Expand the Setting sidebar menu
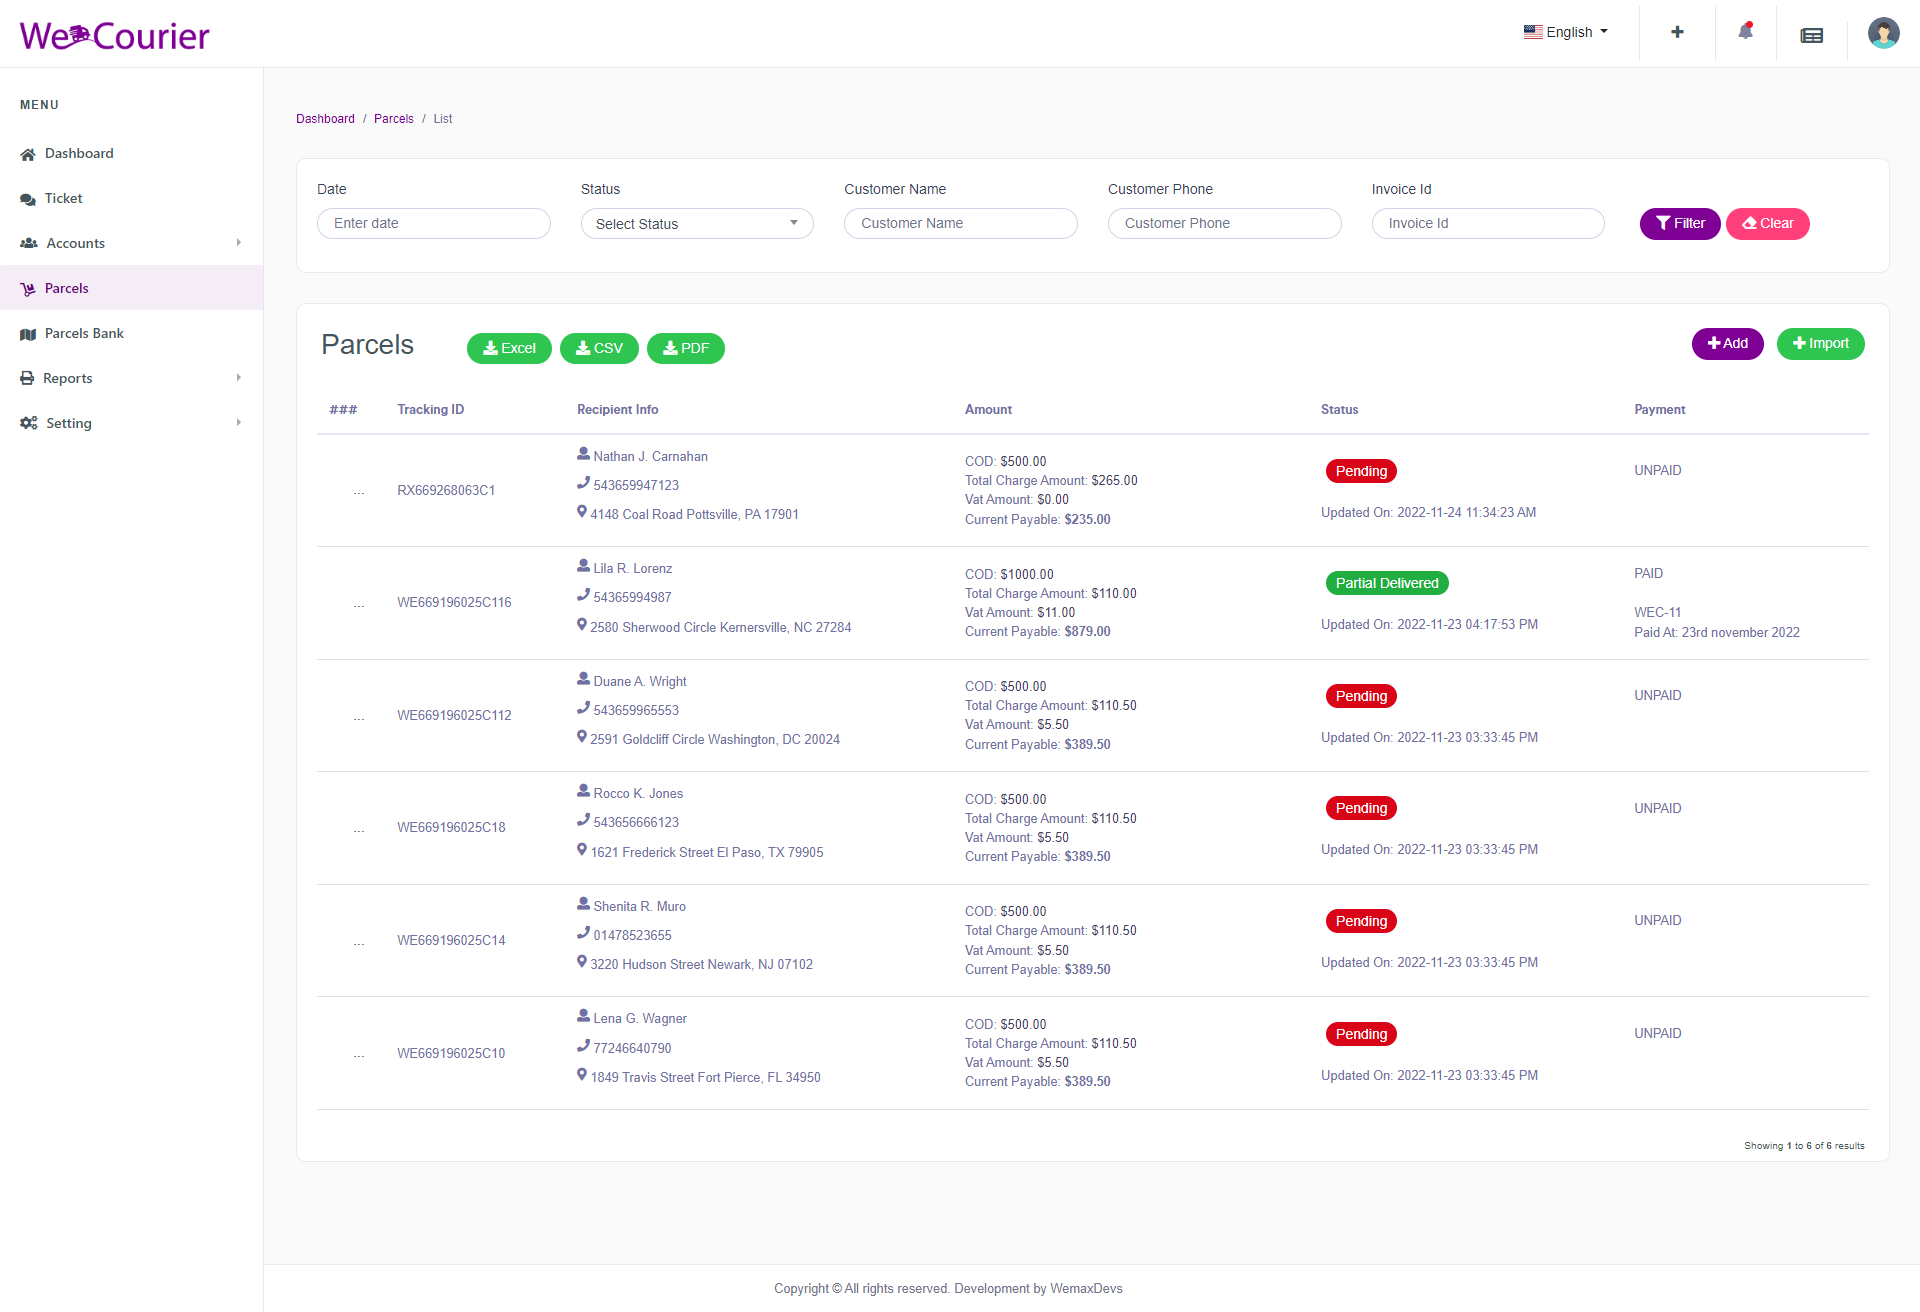 (x=67, y=423)
